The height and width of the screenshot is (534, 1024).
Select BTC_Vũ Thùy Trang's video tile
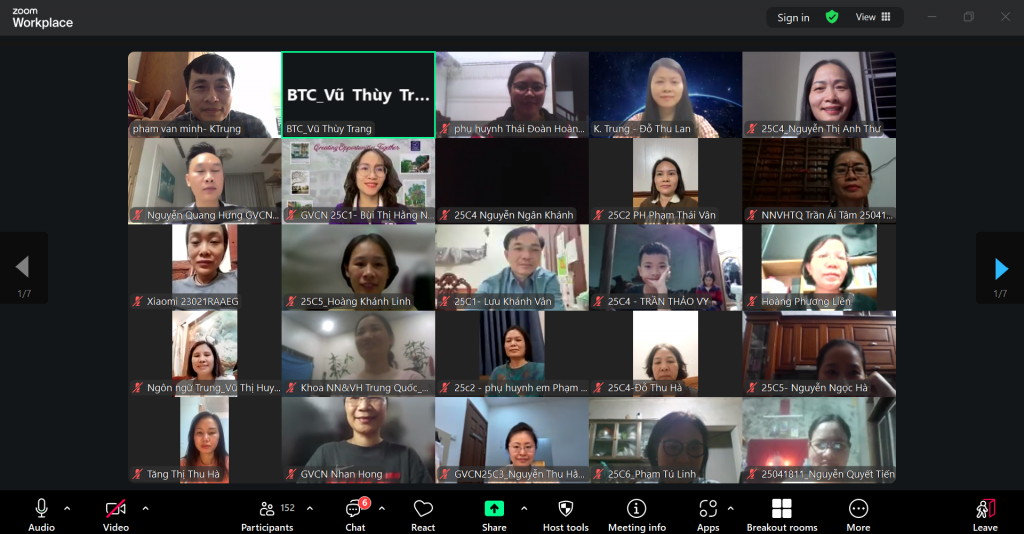click(358, 95)
